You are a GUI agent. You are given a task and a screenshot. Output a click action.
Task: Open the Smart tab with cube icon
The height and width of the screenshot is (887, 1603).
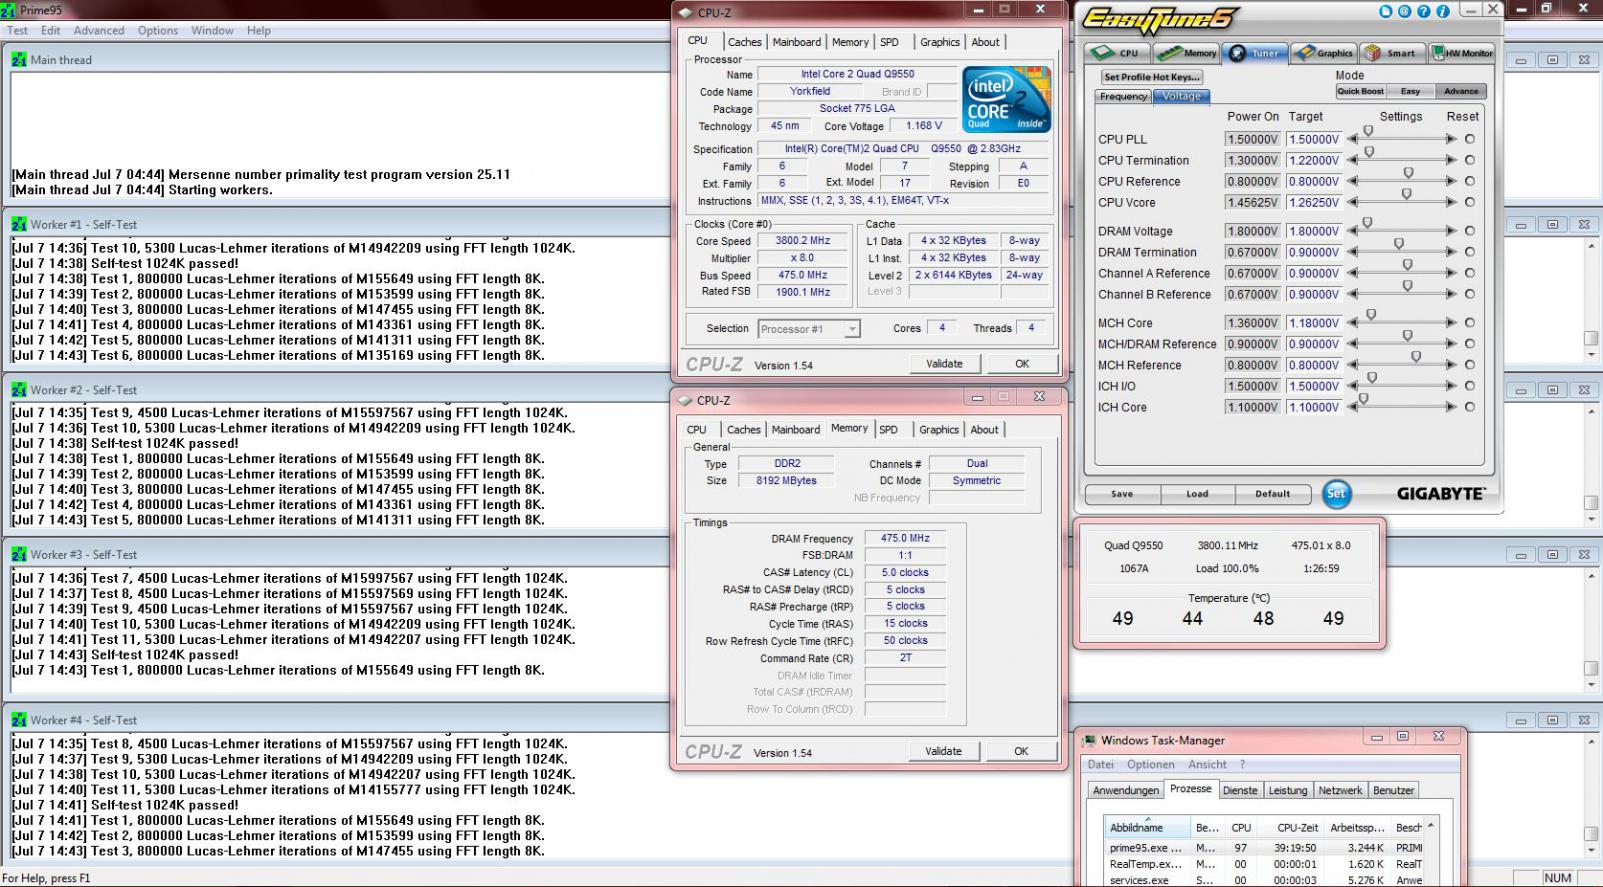pos(1392,53)
